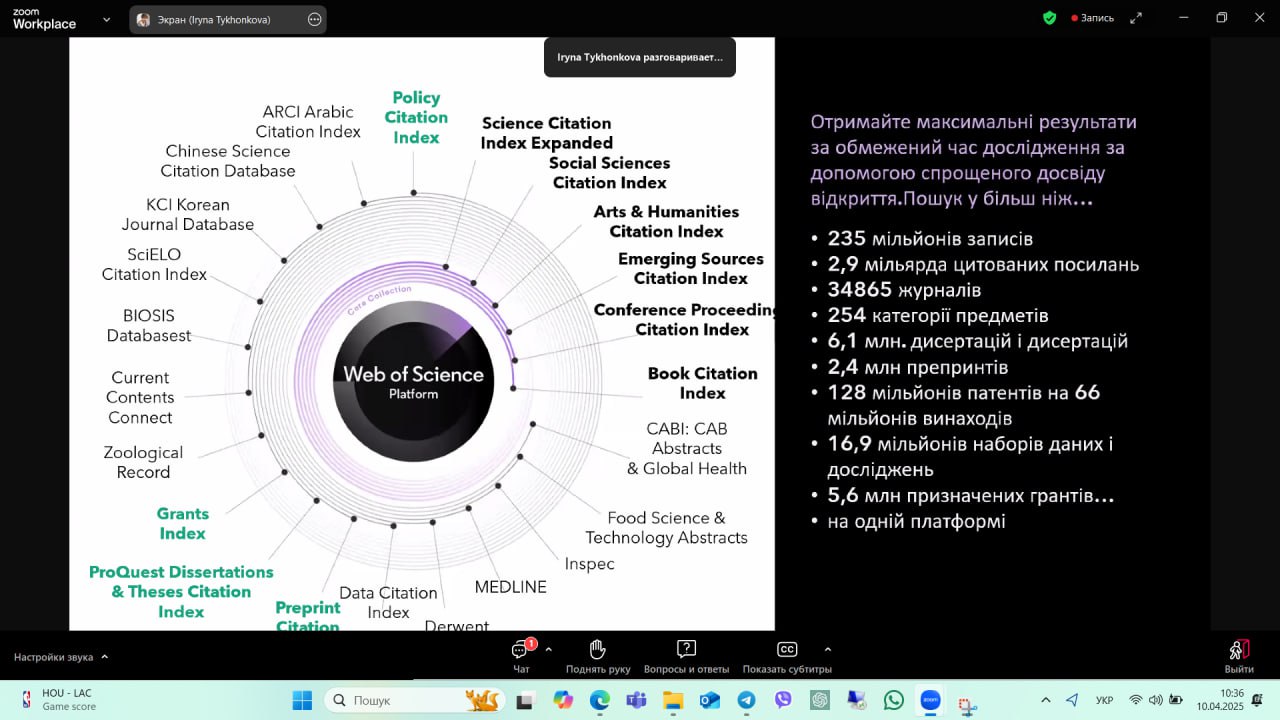Switch to the Zoom taskbar icon

click(x=931, y=700)
